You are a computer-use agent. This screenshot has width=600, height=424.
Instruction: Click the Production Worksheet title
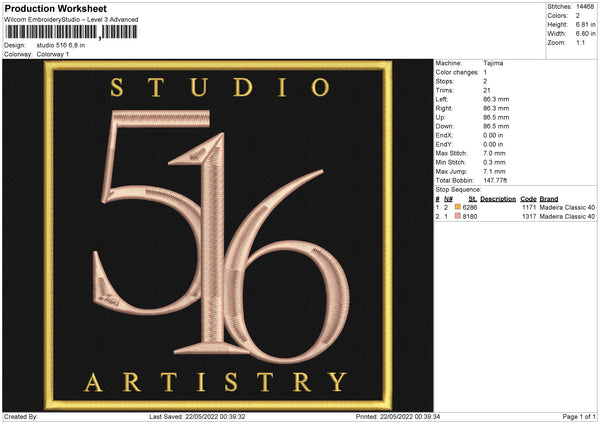pyautogui.click(x=55, y=8)
